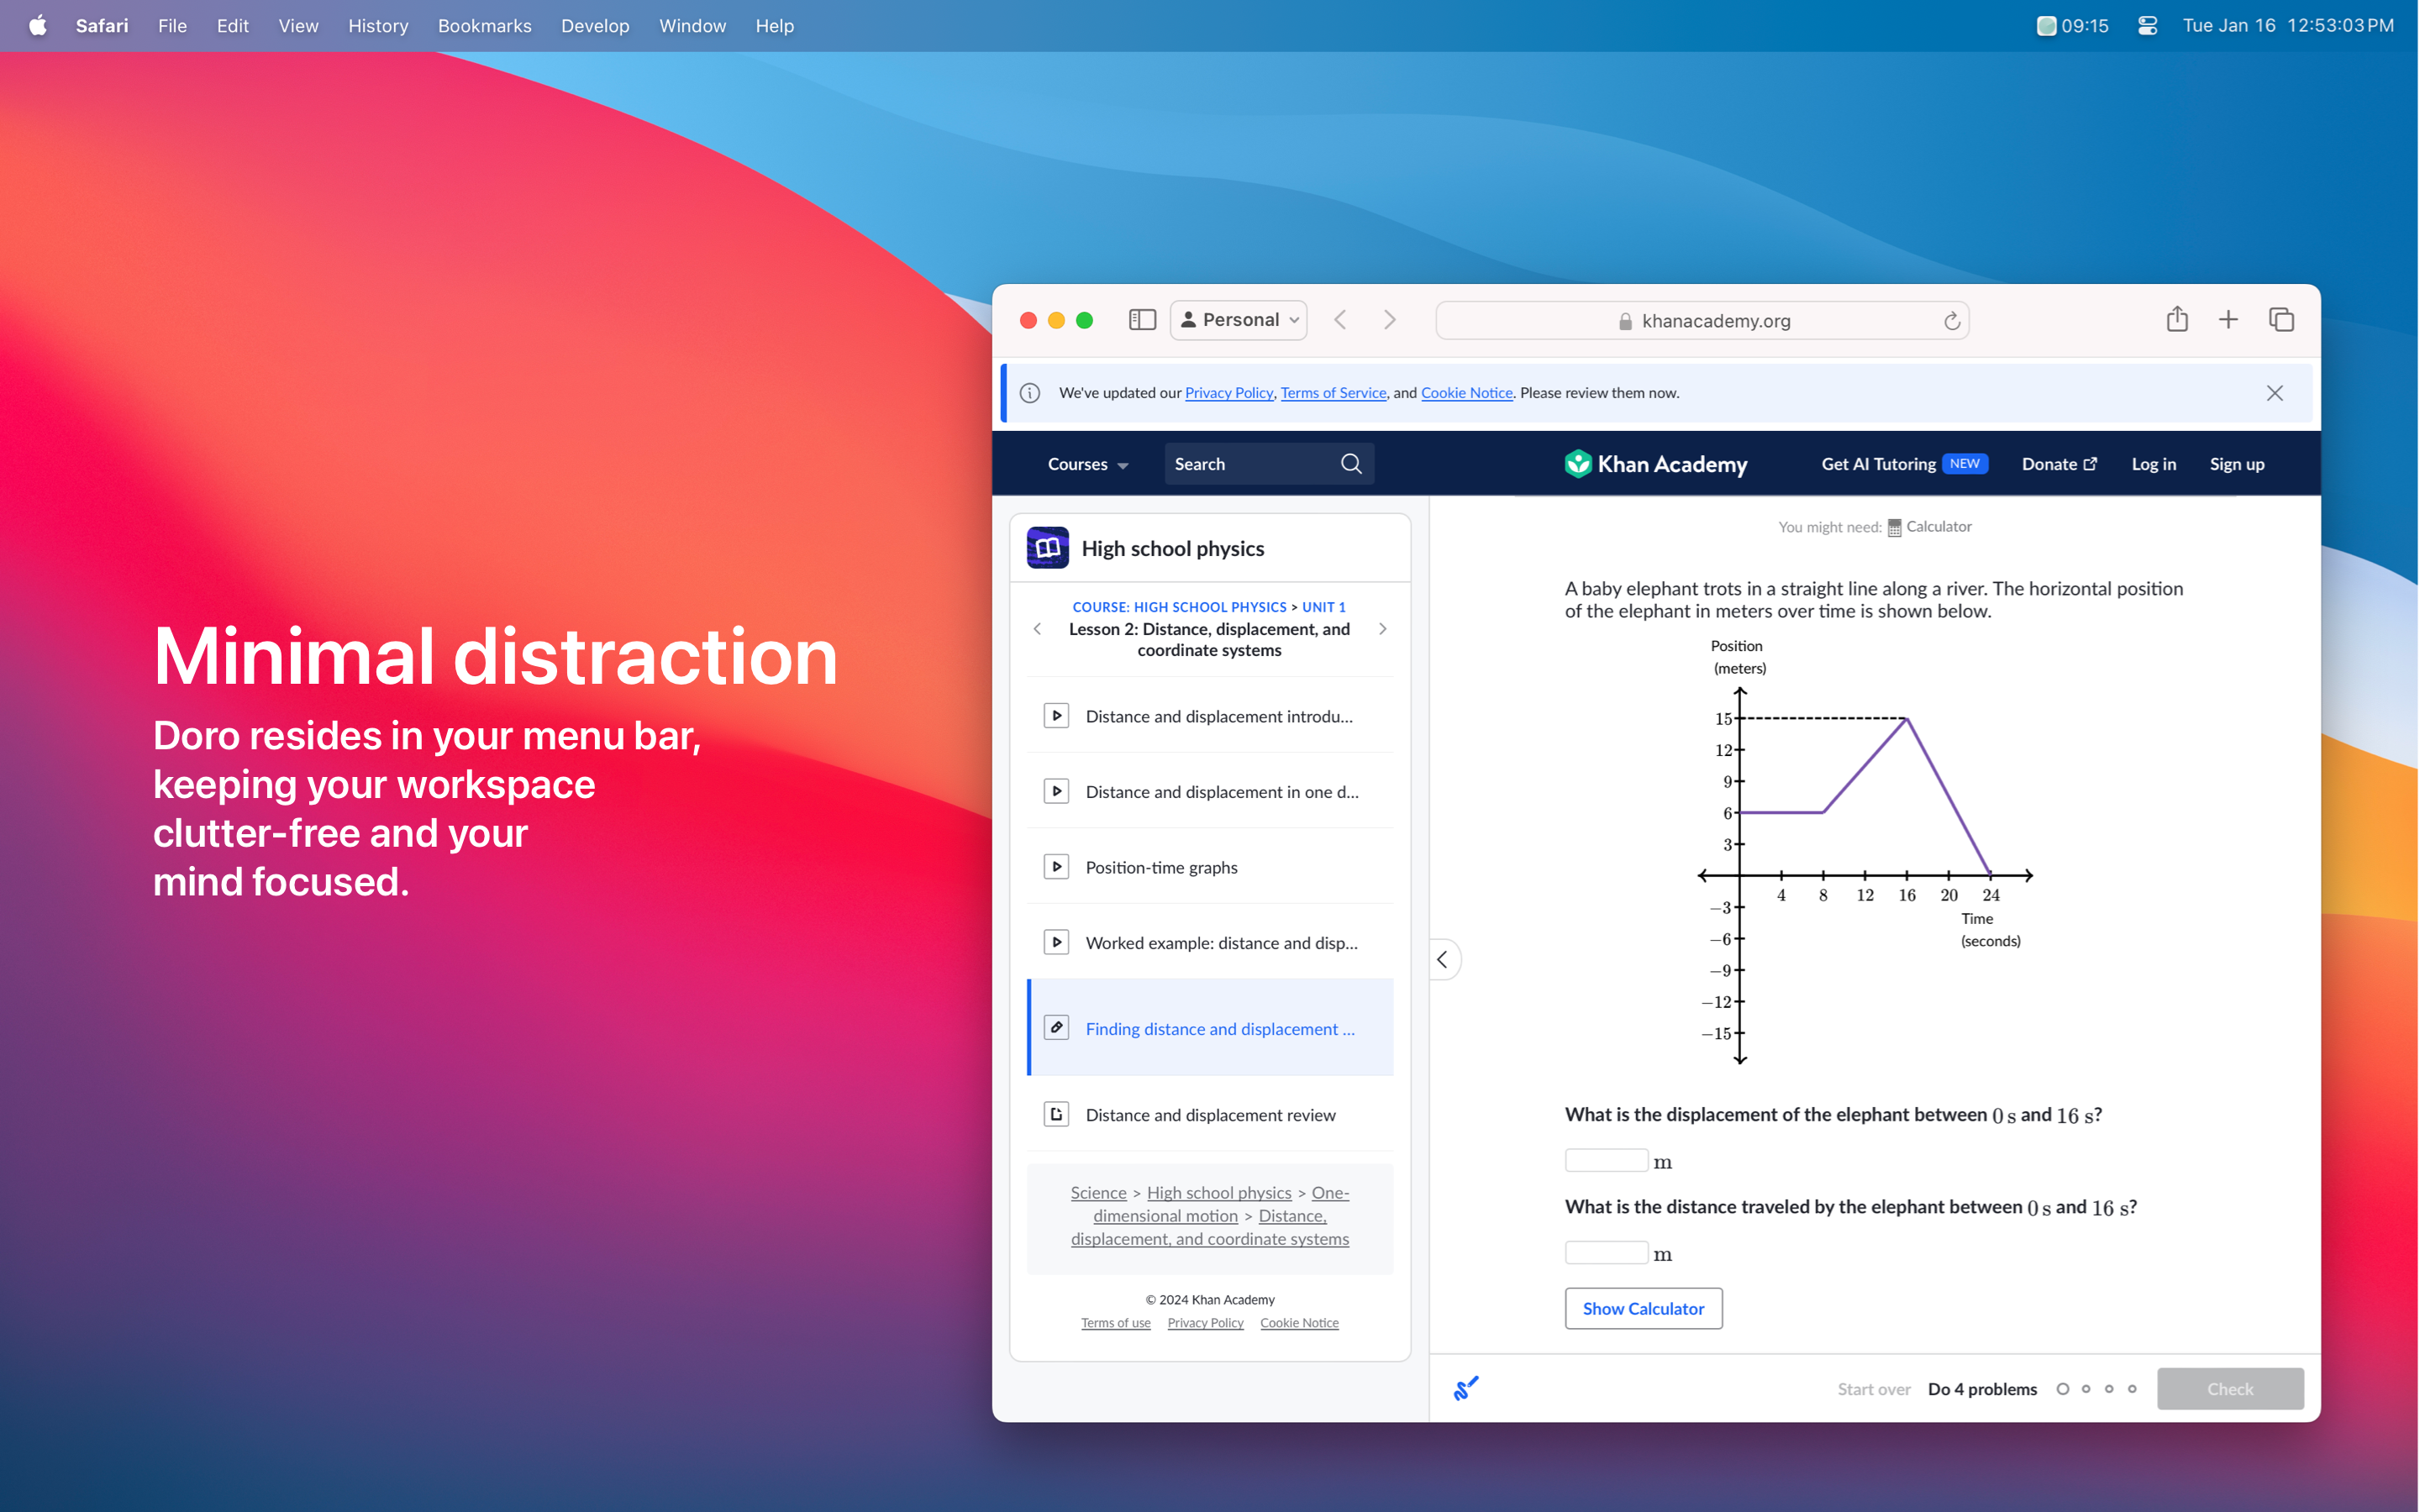Open Distance and displacement review article
The height and width of the screenshot is (1512, 2420).
(1210, 1115)
